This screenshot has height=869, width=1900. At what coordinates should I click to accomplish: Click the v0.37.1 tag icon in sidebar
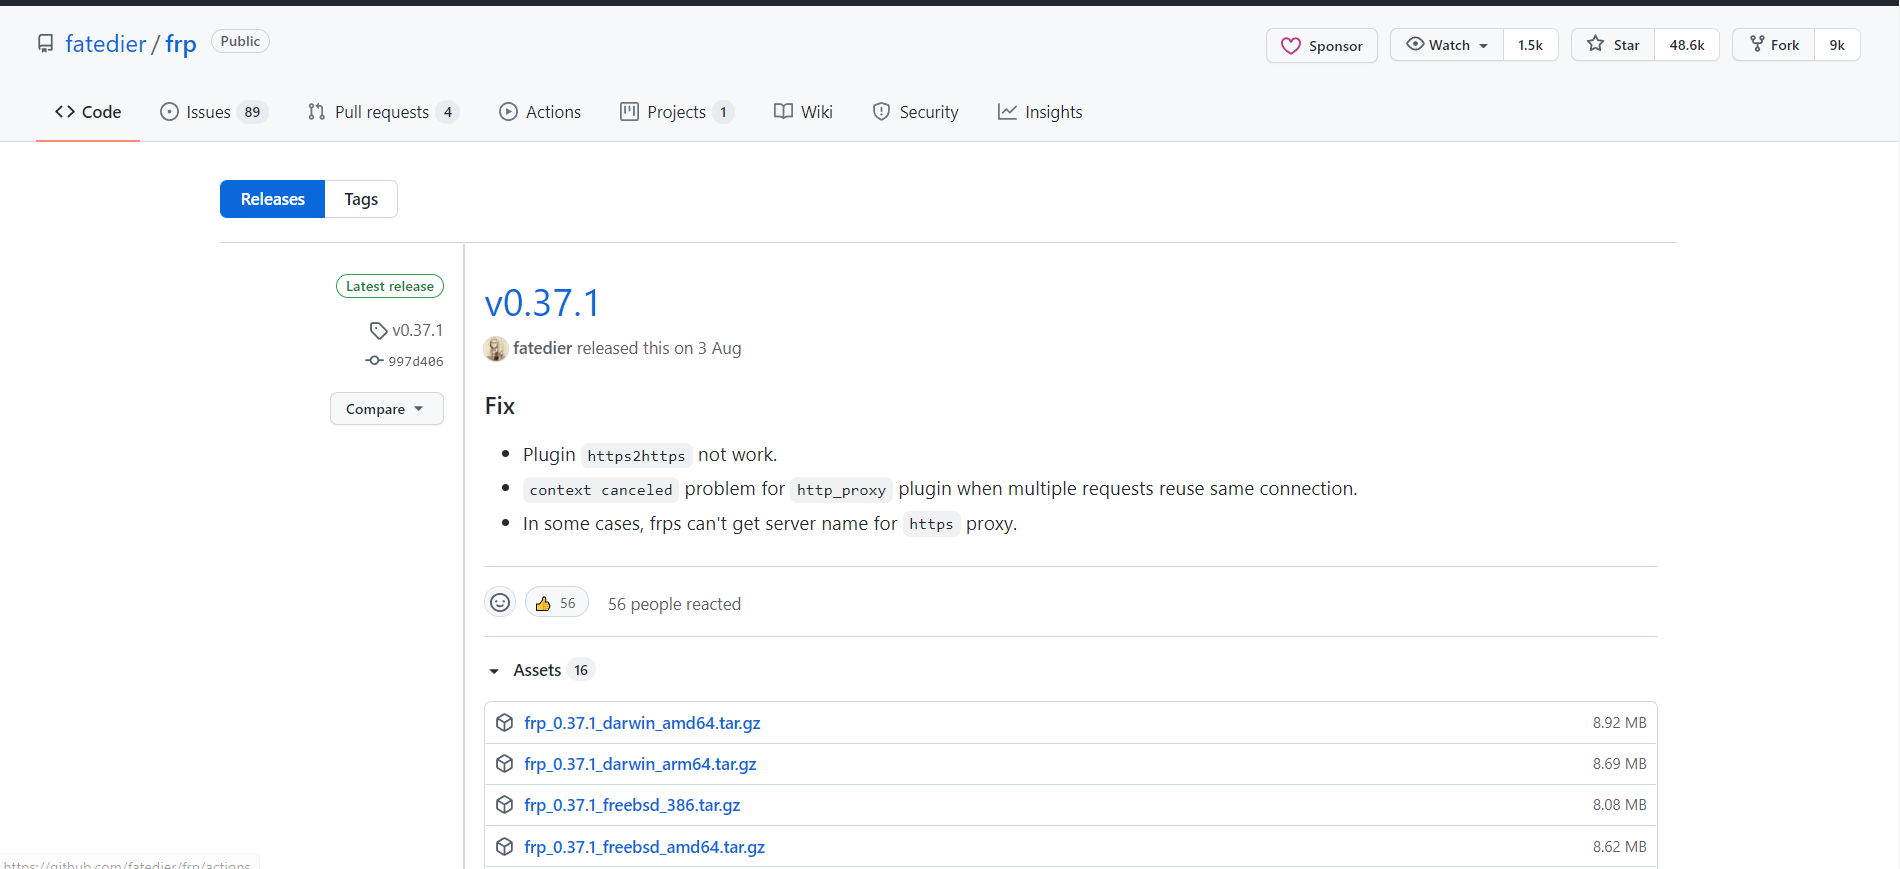point(378,330)
